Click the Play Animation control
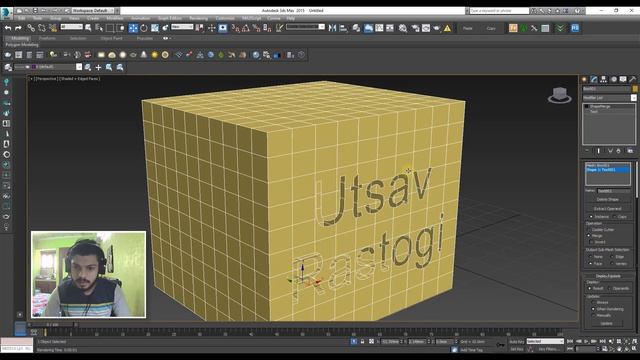This screenshot has width=640, height=360. 587,341
